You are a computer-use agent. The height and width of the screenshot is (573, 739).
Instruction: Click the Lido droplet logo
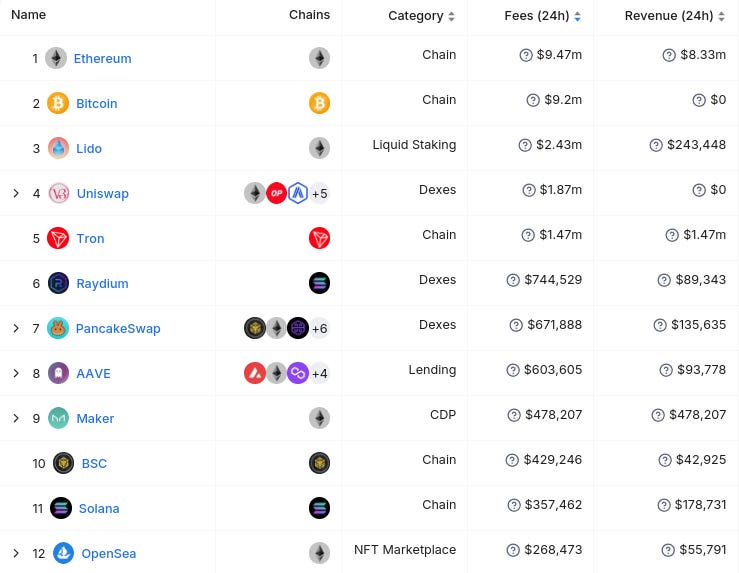[x=58, y=148]
